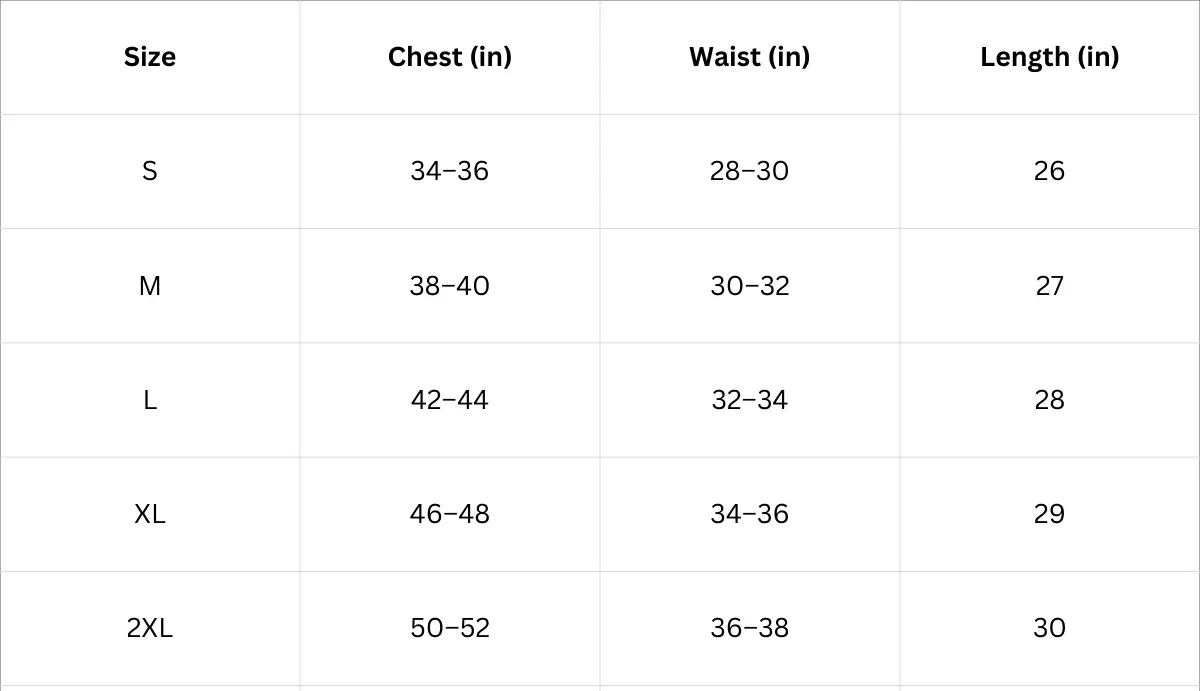Click the length value 28
This screenshot has width=1200, height=691.
[x=1050, y=400]
